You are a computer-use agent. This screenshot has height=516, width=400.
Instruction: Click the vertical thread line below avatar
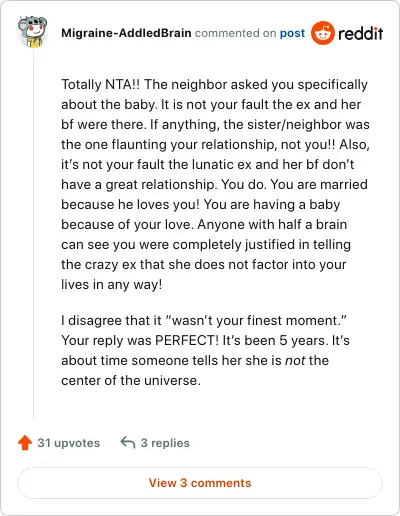[x=34, y=233]
